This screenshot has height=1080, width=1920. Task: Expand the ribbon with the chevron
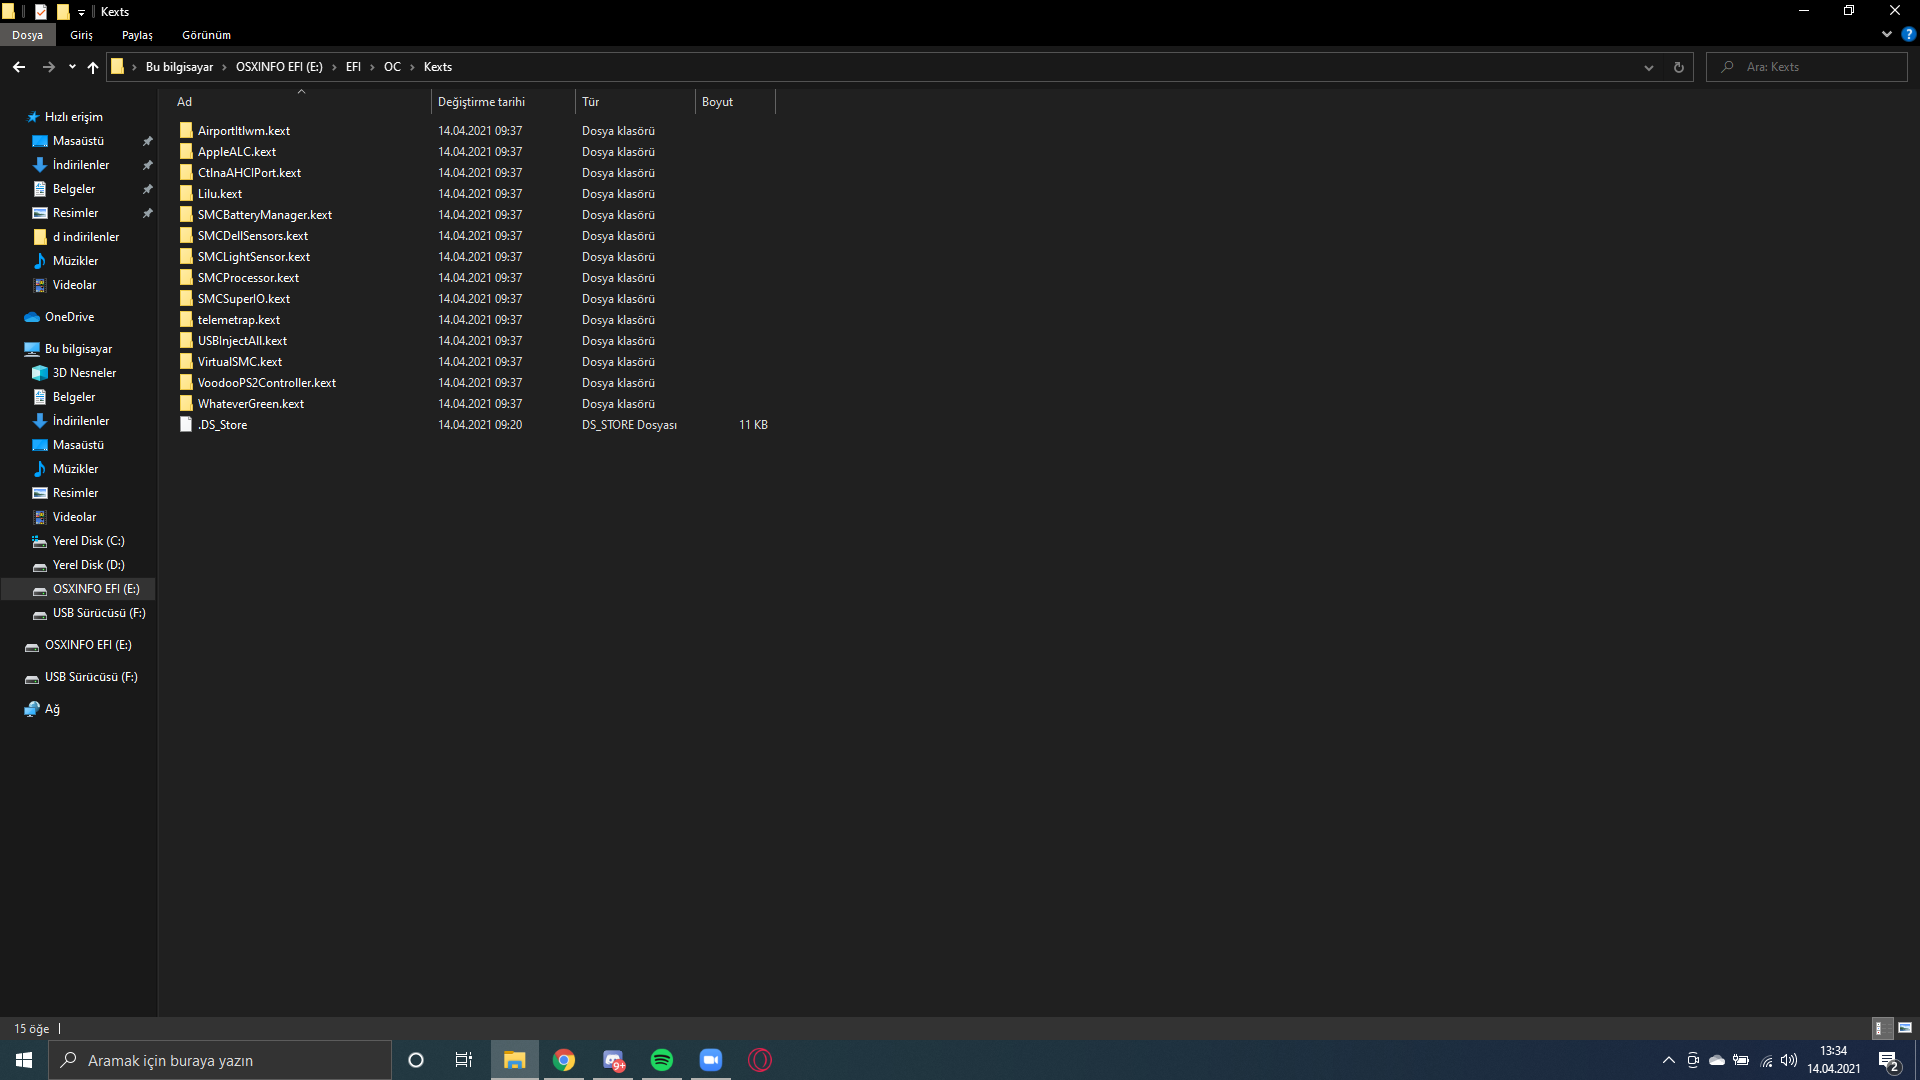click(1887, 34)
